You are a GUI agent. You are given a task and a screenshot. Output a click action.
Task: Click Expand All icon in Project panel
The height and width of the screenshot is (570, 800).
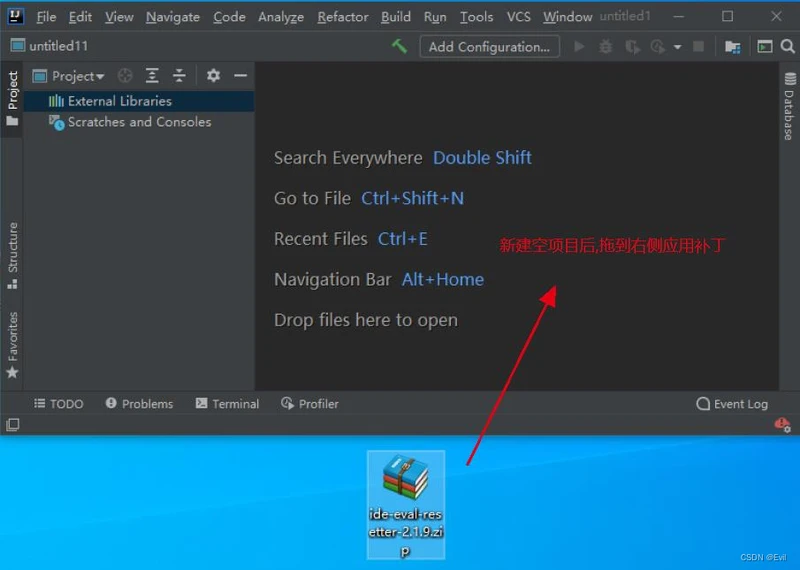tap(152, 76)
